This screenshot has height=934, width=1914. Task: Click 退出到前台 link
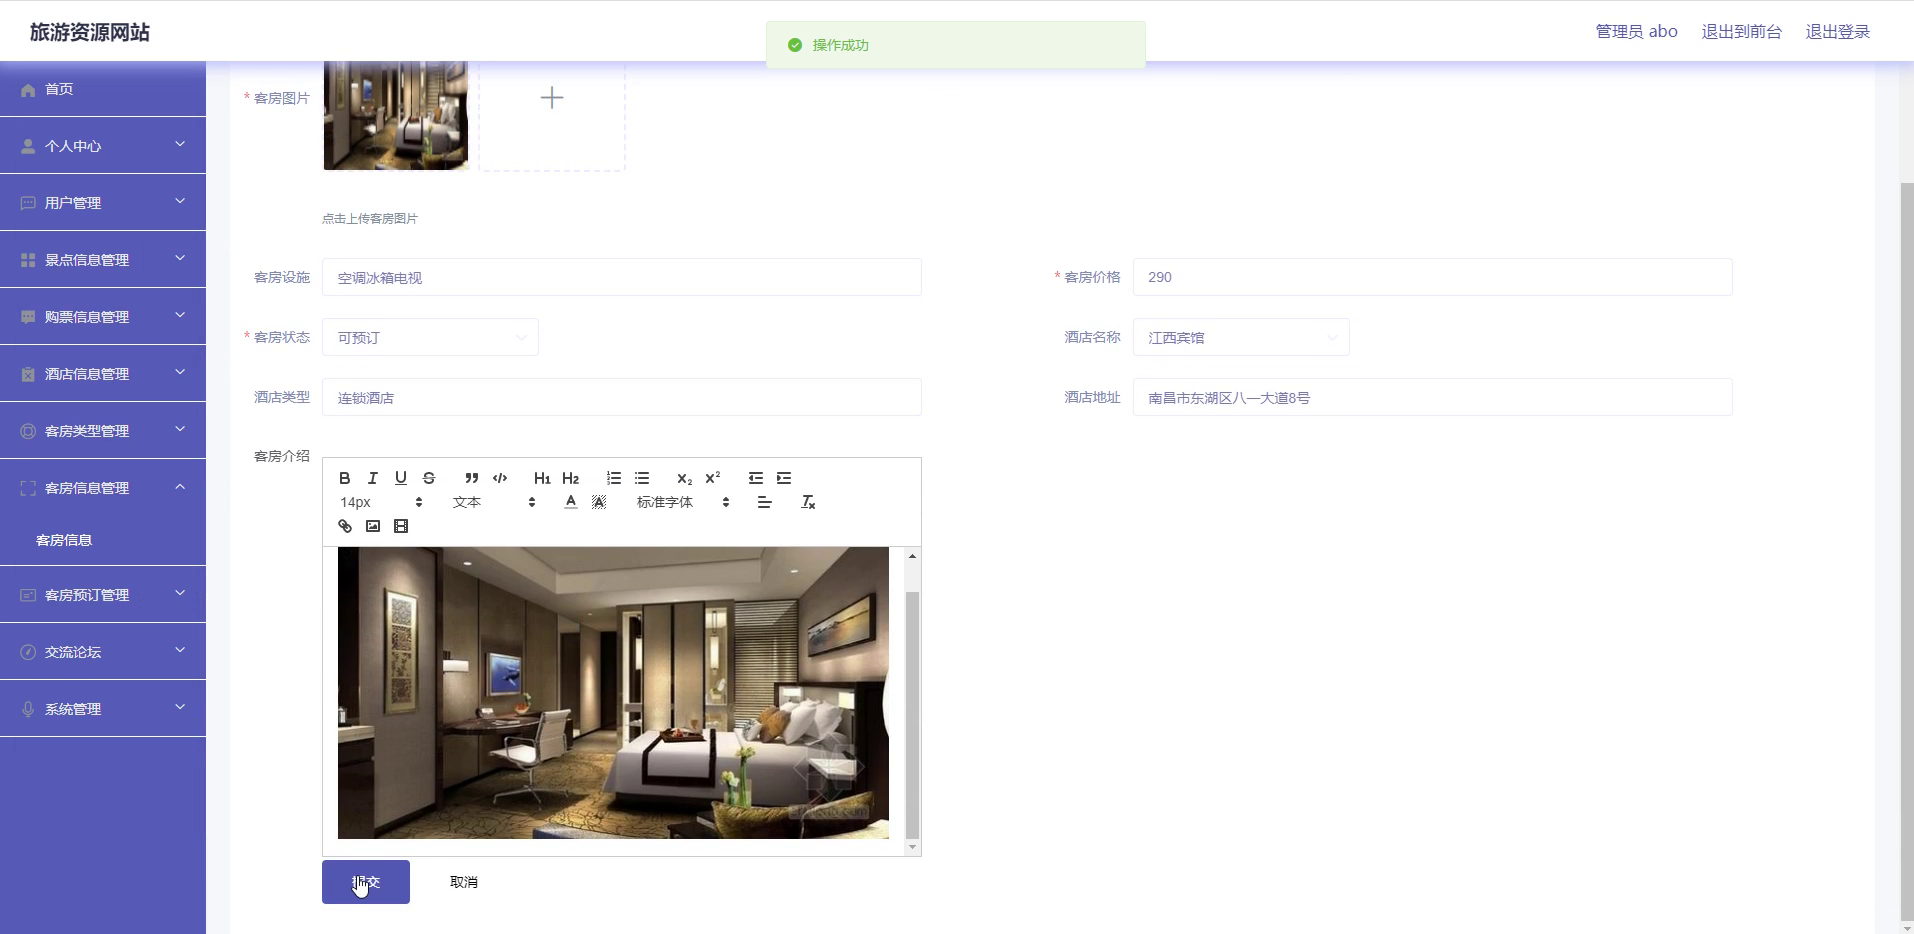pyautogui.click(x=1741, y=32)
